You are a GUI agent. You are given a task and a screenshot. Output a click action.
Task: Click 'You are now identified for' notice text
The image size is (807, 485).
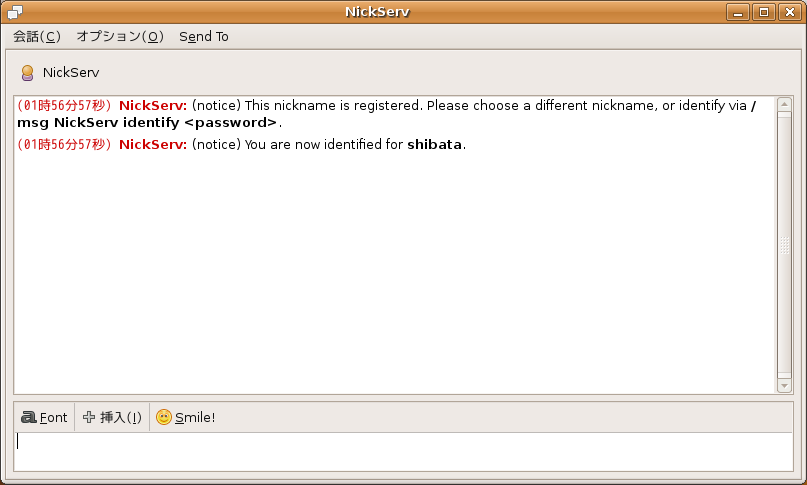(323, 145)
